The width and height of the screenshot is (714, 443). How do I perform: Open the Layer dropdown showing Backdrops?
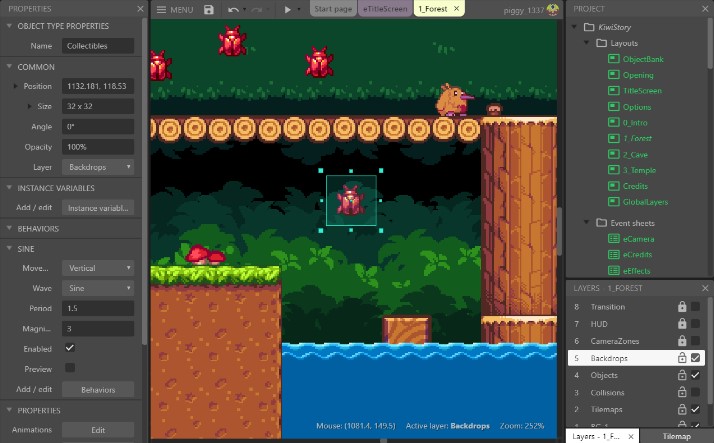click(98, 167)
